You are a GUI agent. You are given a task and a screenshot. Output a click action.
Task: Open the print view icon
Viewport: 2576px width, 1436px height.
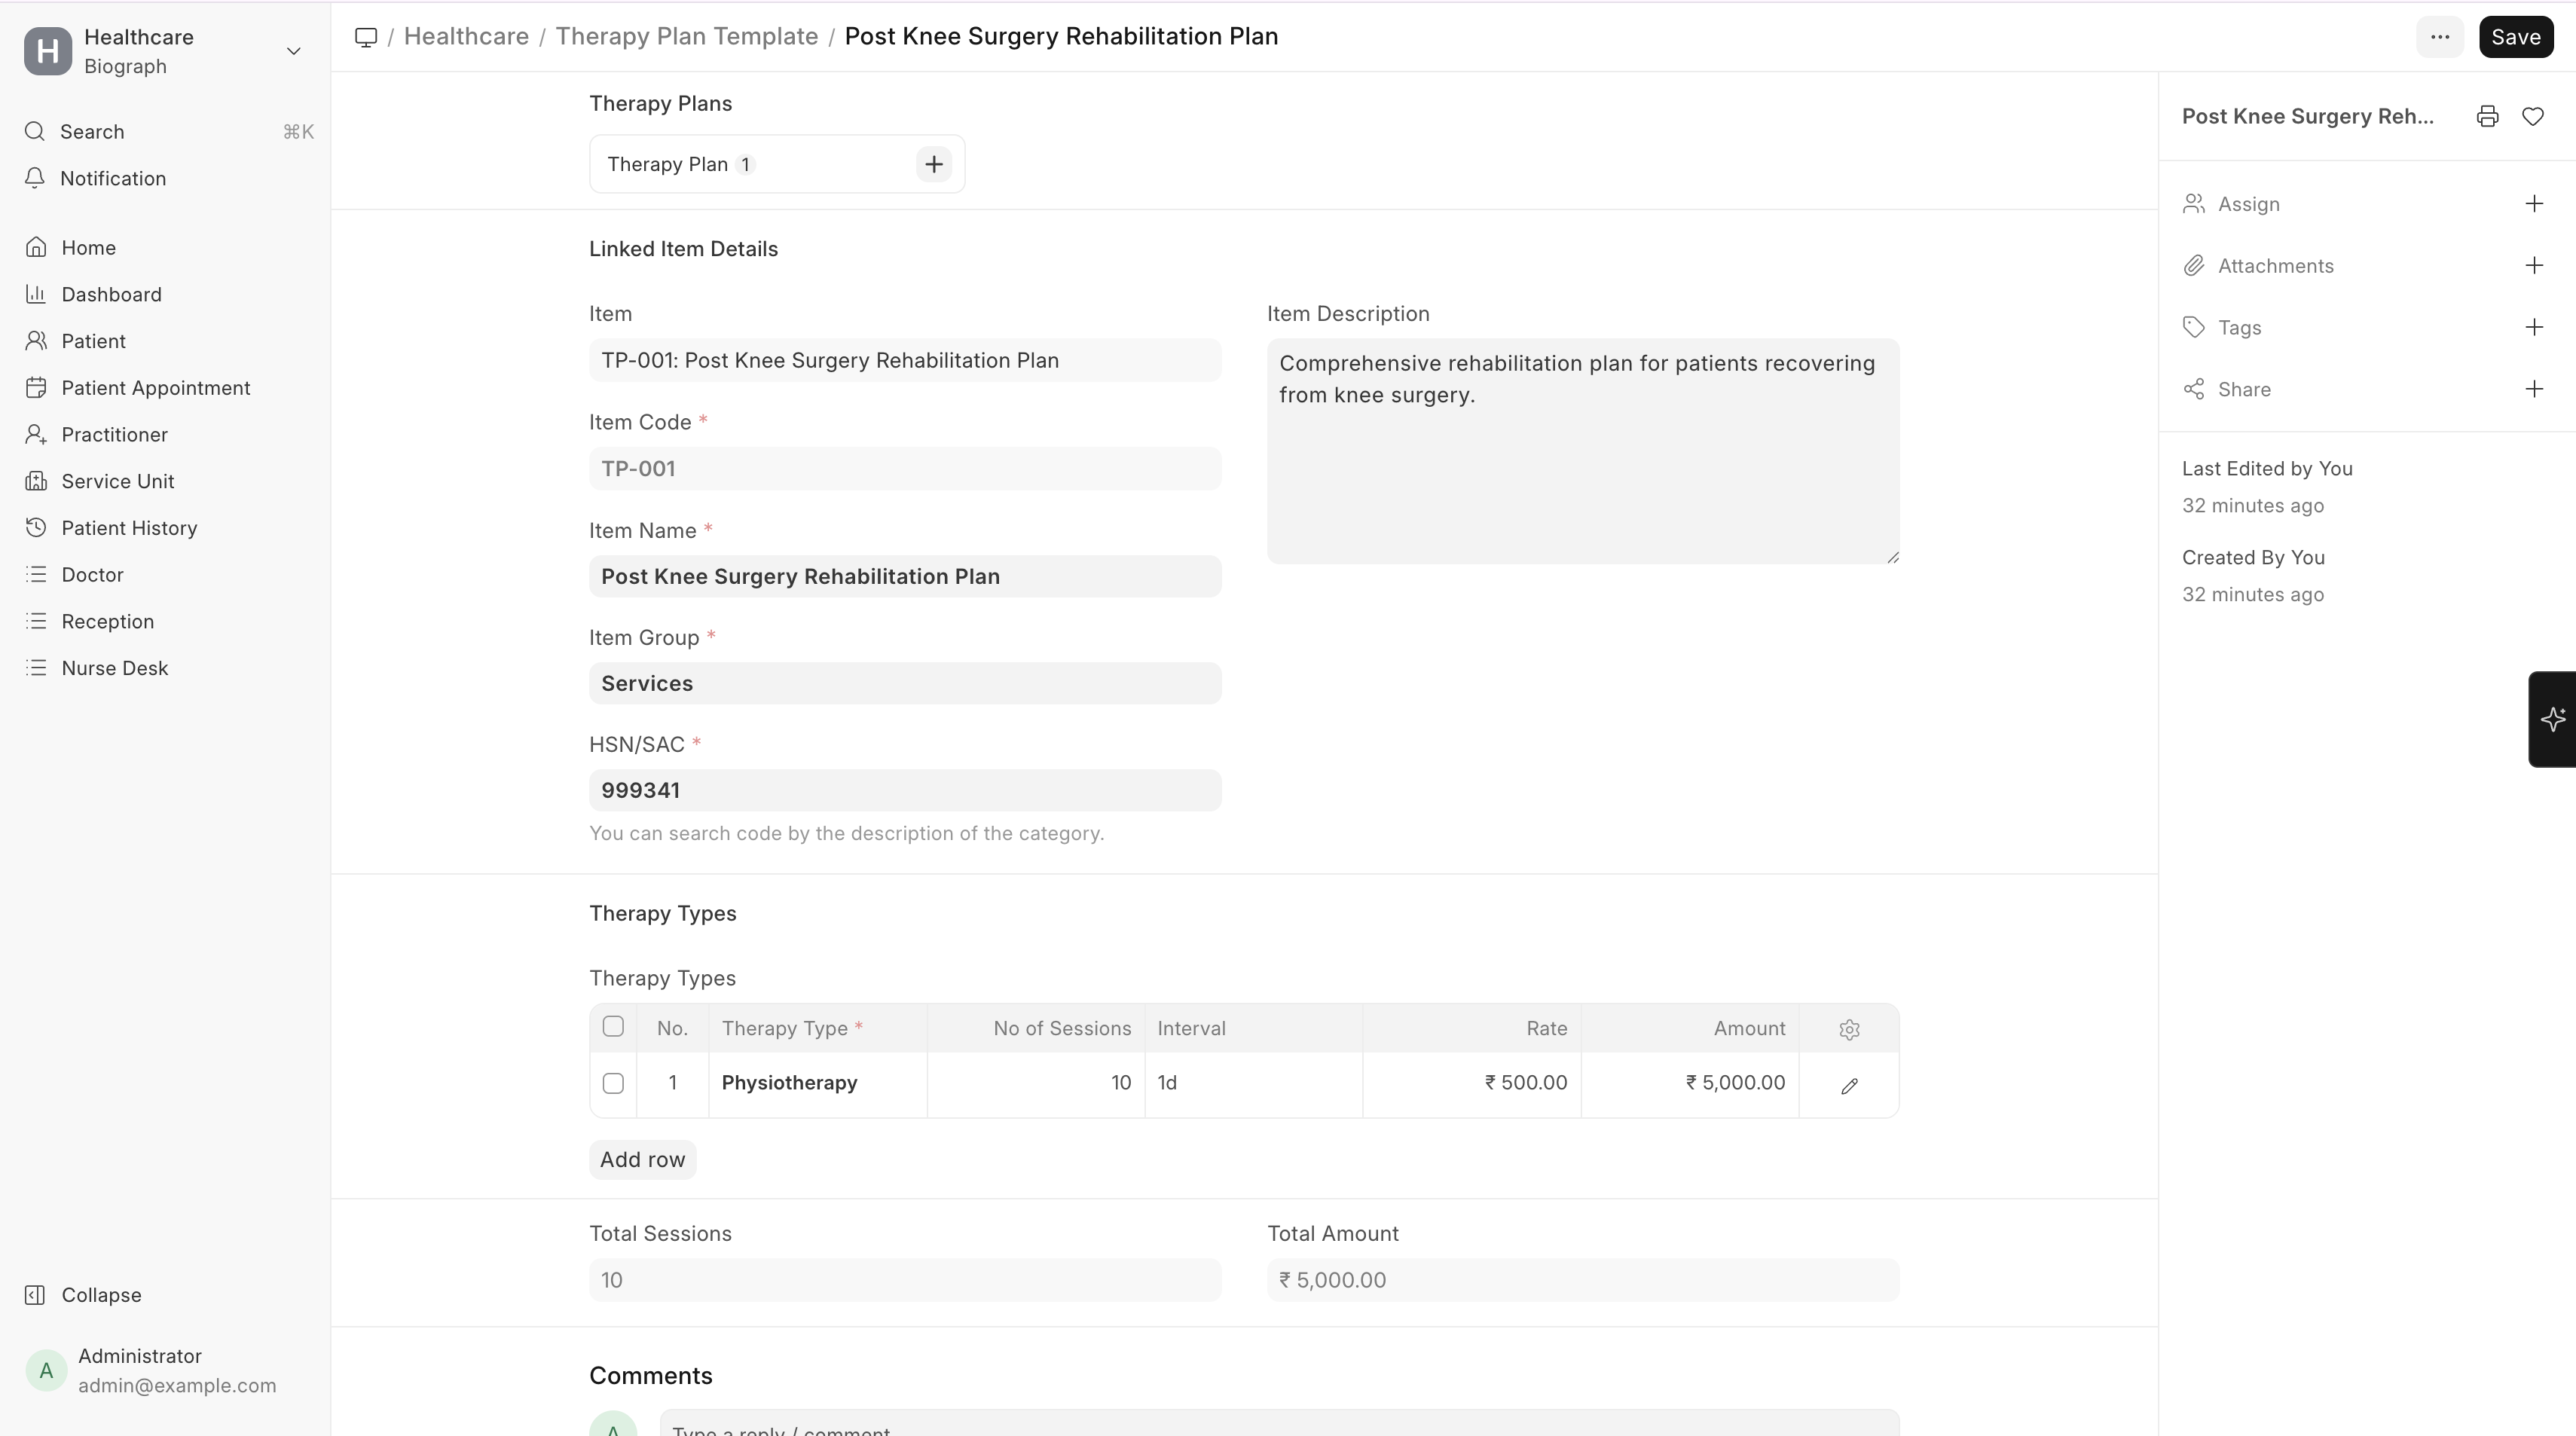click(2487, 116)
